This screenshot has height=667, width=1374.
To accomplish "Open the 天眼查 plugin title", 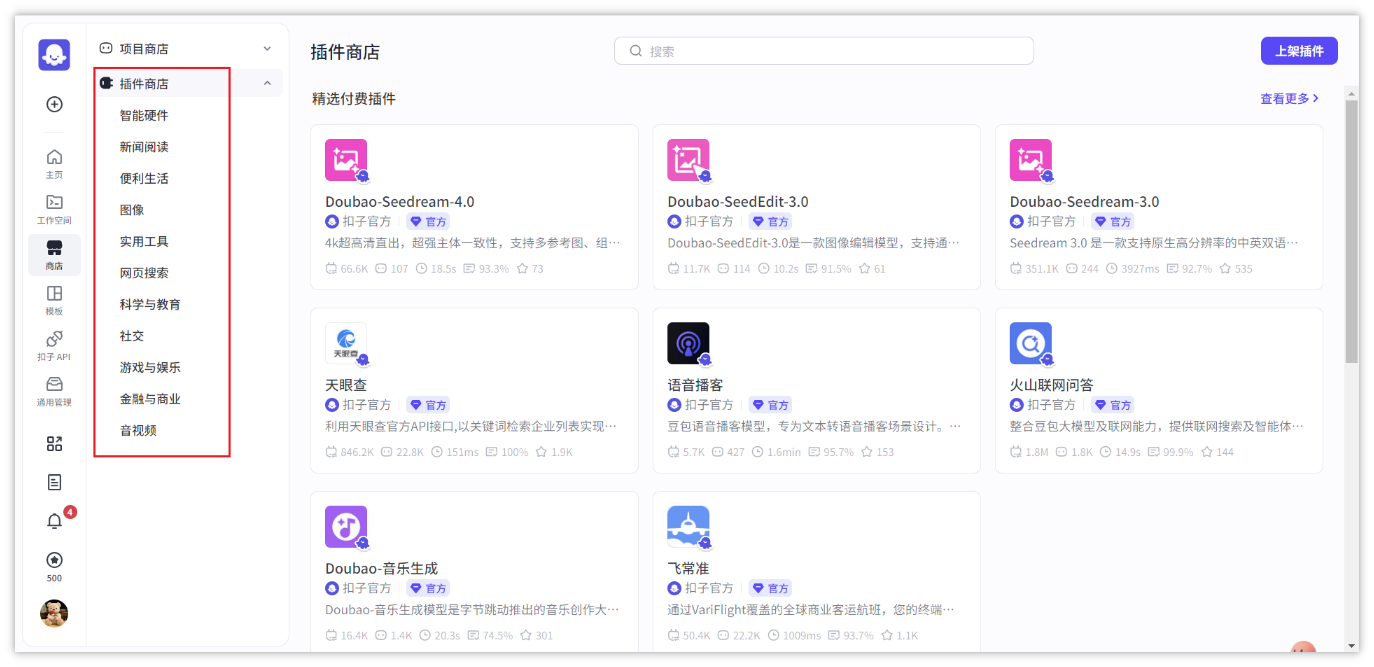I will tap(346, 385).
